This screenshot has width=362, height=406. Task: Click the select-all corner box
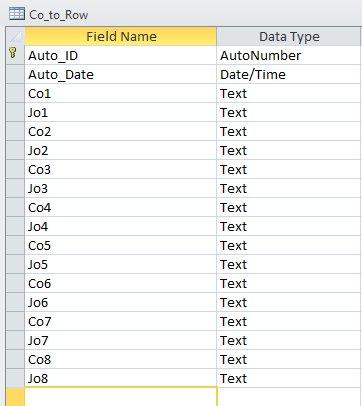point(15,36)
